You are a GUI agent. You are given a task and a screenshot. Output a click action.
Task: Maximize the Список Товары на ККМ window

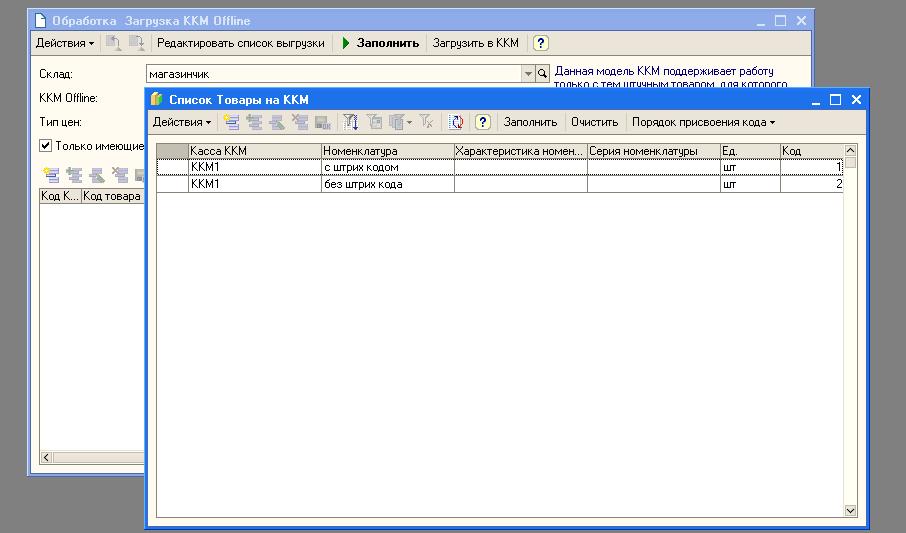[x=836, y=99]
